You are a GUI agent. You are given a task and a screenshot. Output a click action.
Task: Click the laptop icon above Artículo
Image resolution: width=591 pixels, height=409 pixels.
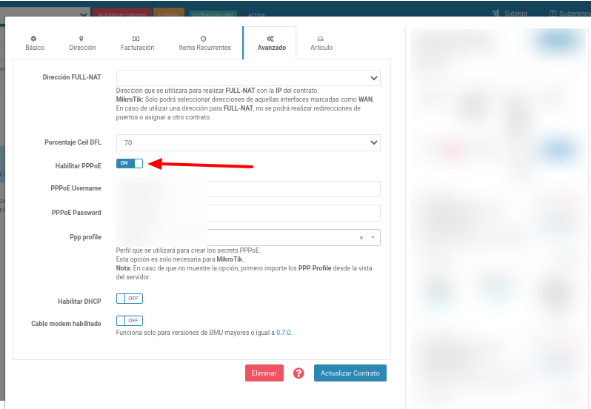[x=320, y=38]
